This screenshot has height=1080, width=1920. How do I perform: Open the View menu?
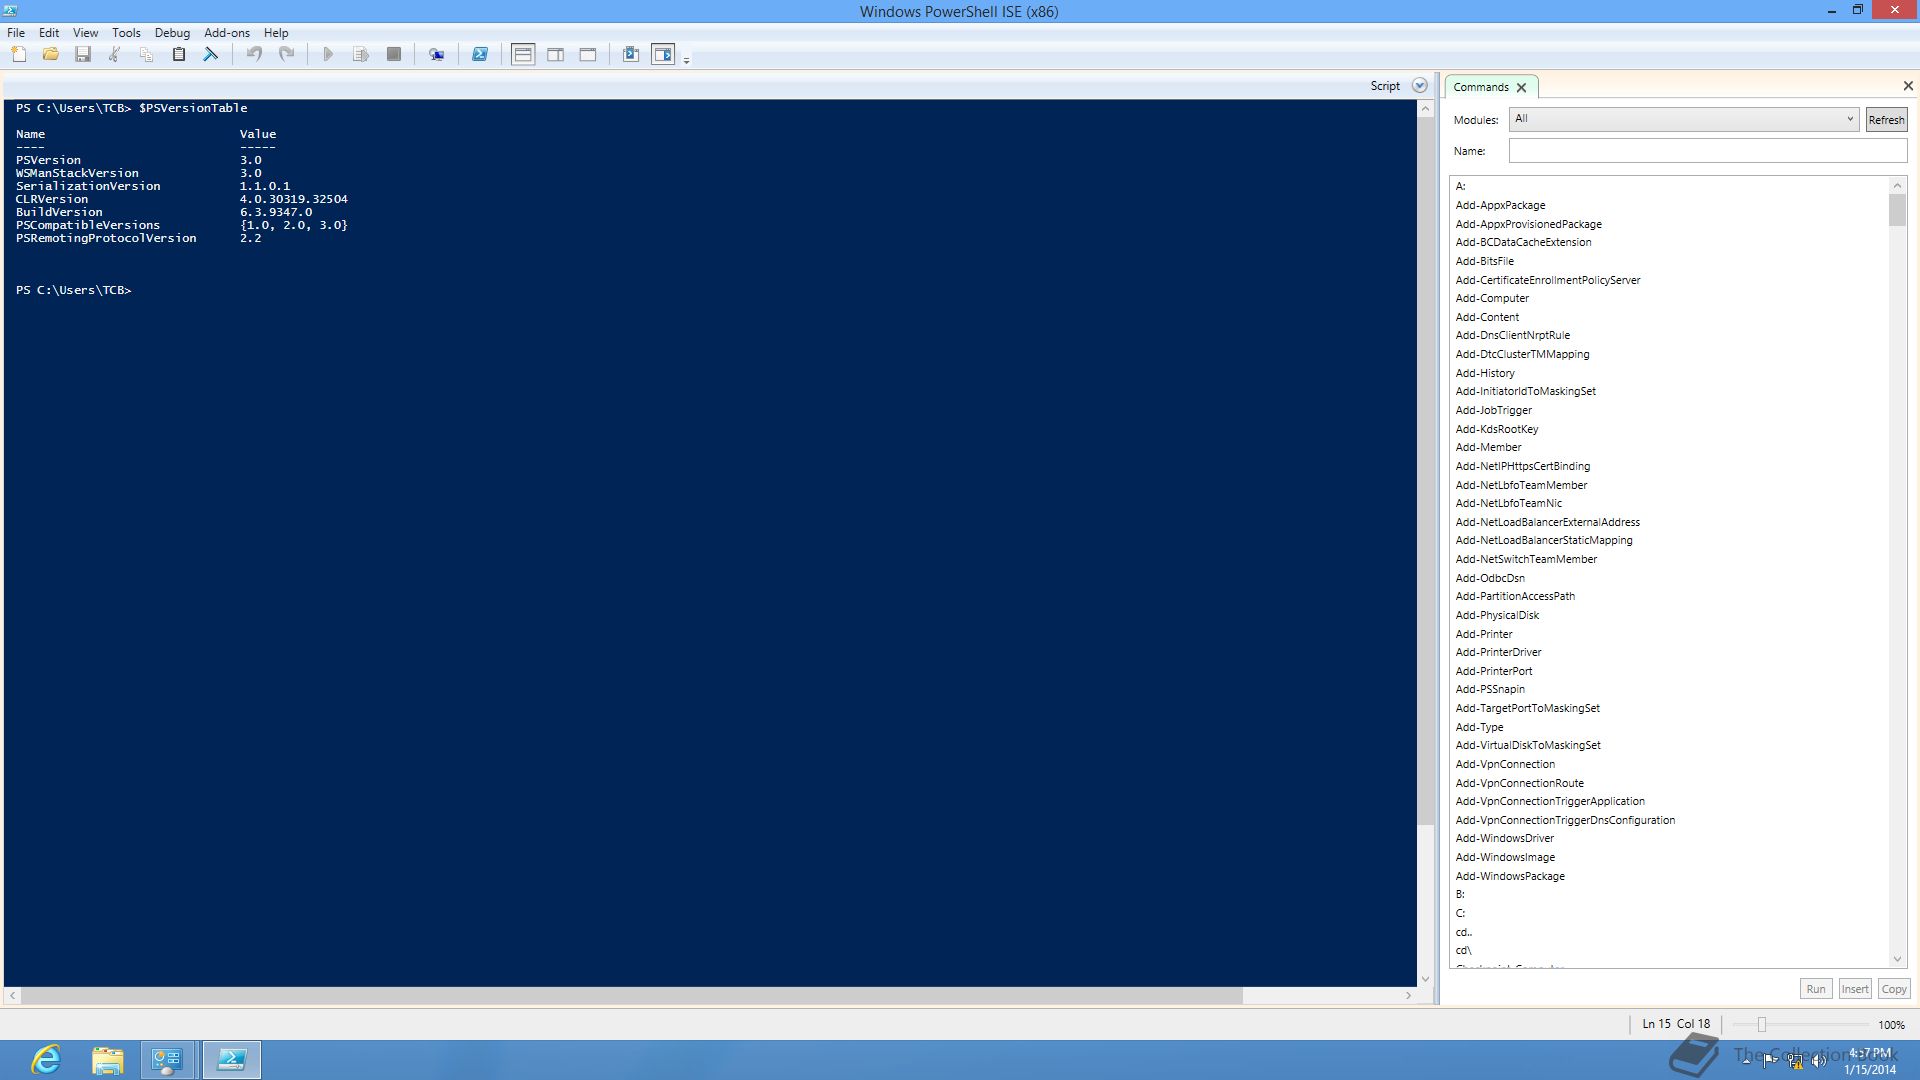coord(86,33)
